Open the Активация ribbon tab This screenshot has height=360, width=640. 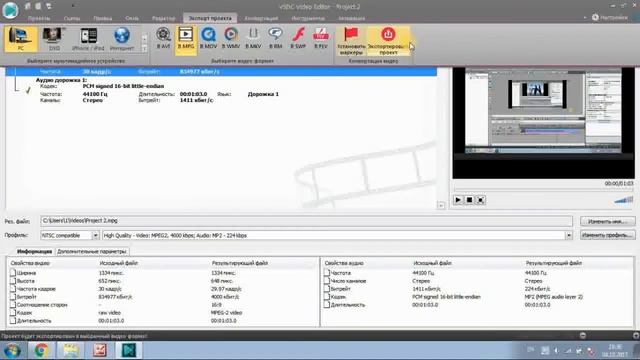tap(351, 18)
